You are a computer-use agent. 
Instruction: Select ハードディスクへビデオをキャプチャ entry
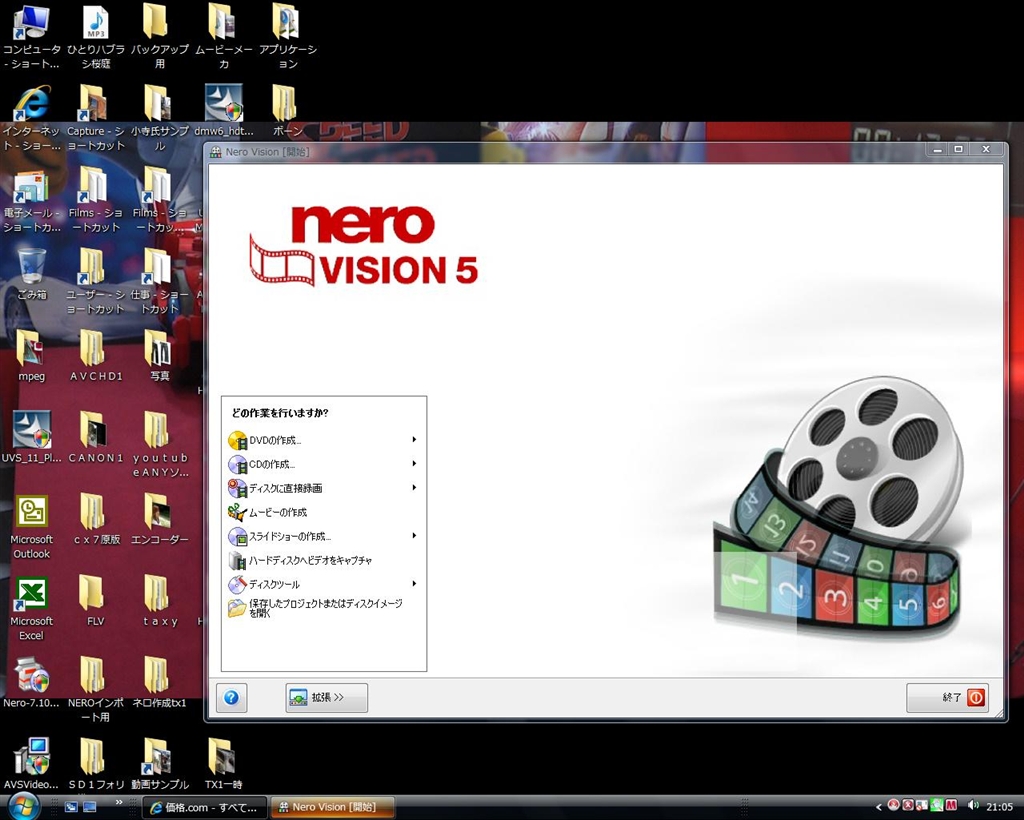310,560
